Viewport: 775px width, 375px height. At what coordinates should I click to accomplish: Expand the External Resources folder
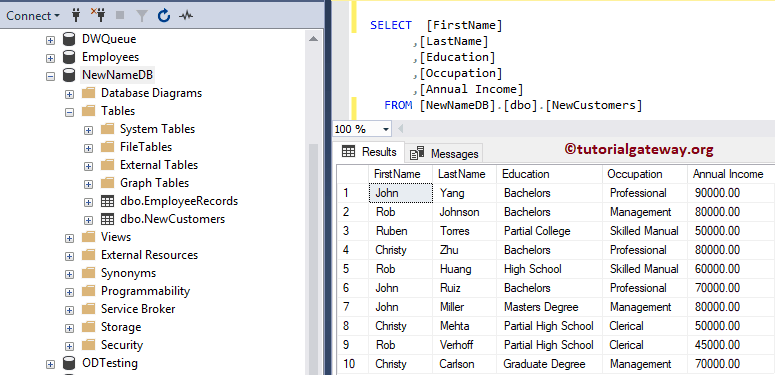coord(69,256)
